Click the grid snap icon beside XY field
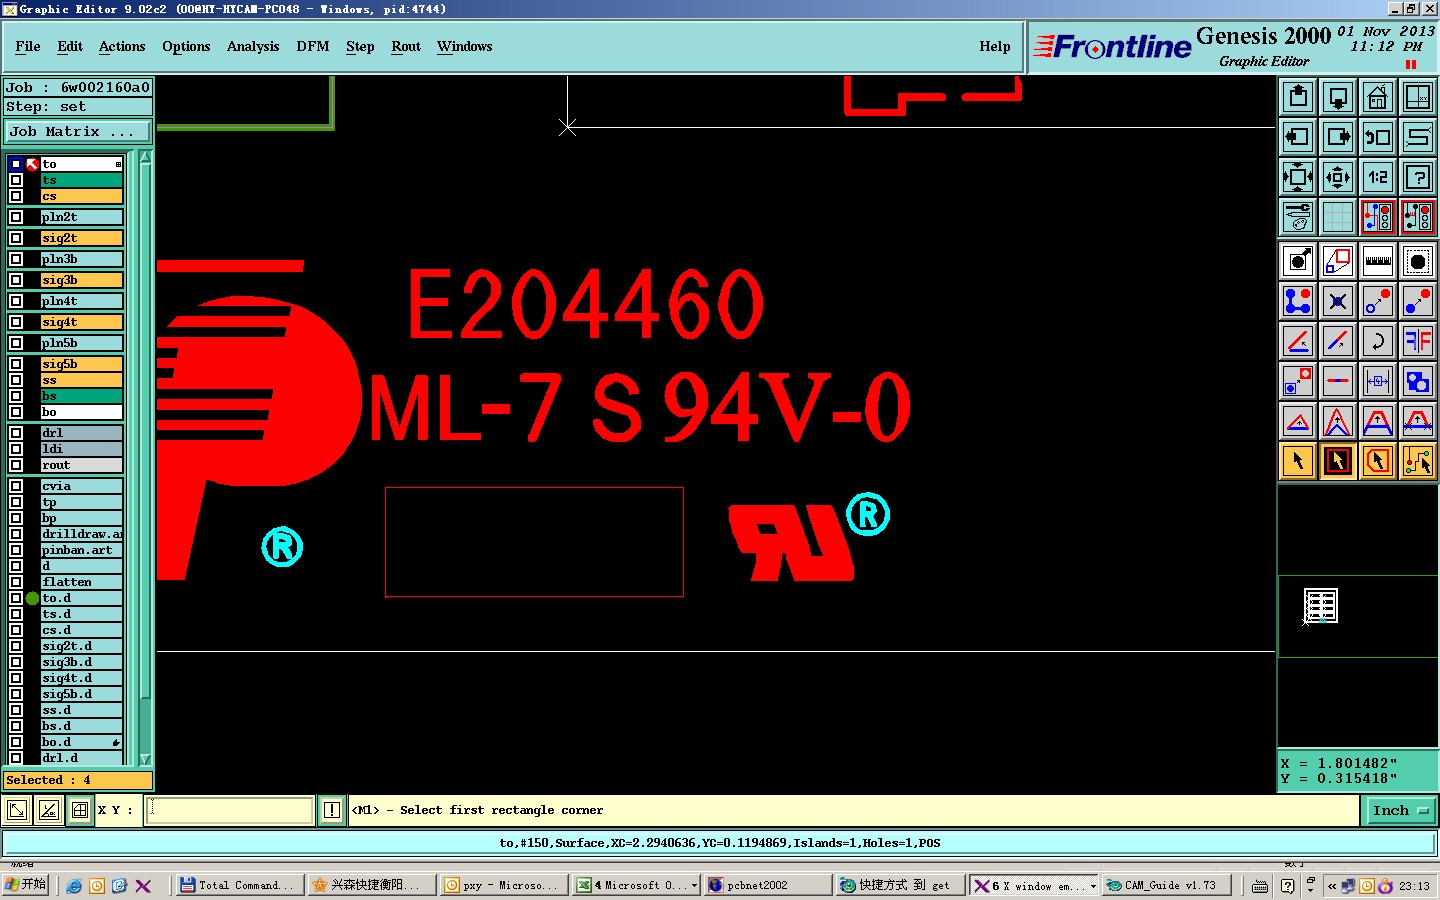 pyautogui.click(x=80, y=810)
